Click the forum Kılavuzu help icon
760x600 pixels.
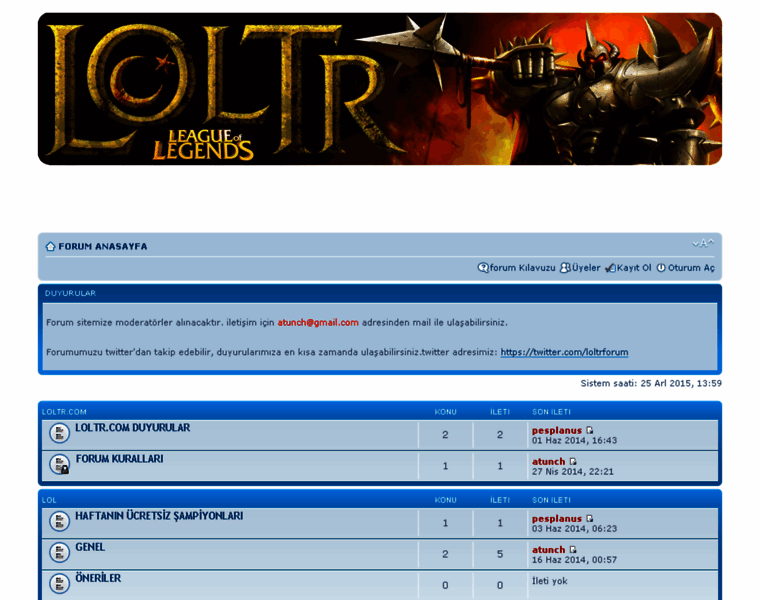coord(483,268)
